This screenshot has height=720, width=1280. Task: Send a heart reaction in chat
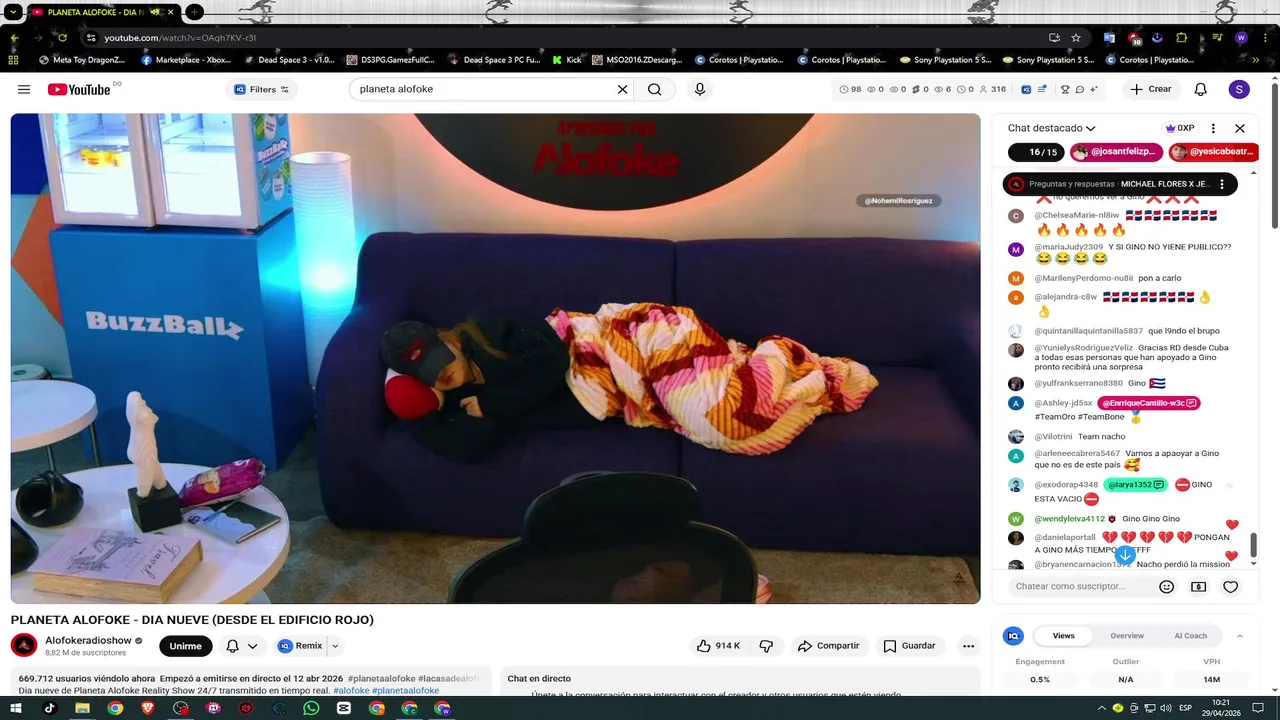(1231, 587)
